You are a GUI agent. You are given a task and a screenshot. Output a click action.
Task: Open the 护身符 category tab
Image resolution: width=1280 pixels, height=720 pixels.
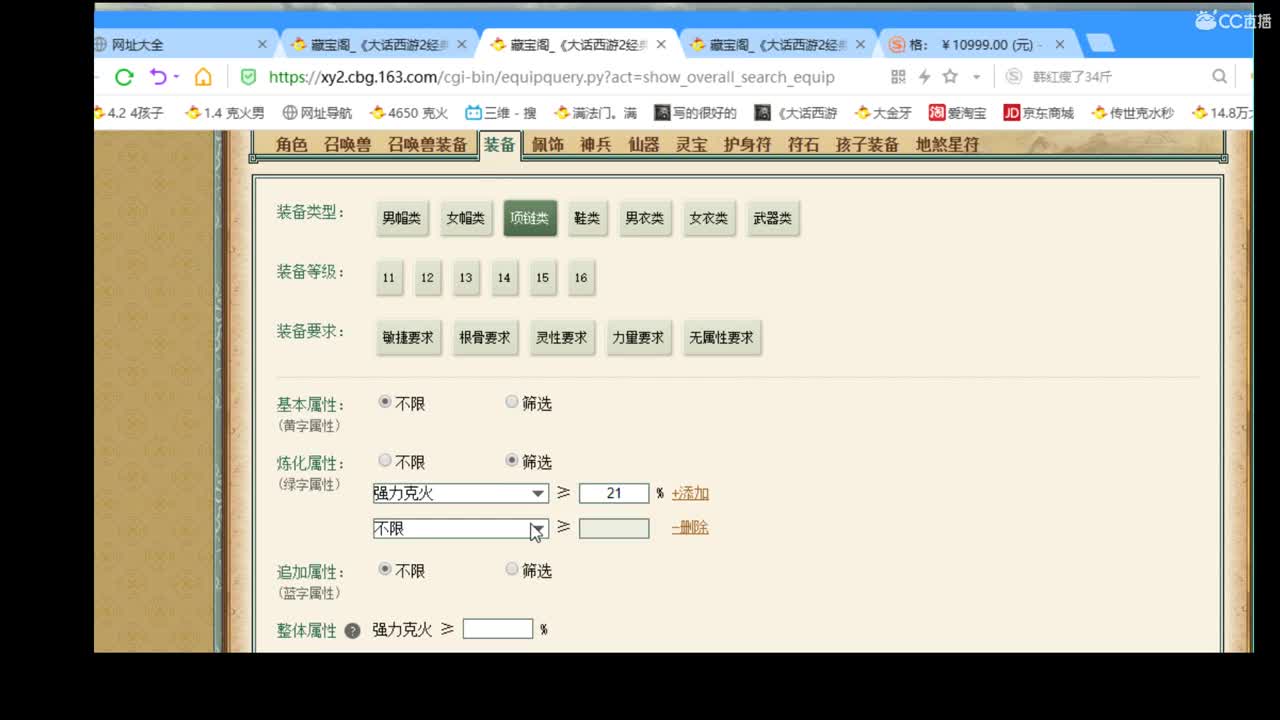[x=747, y=145]
